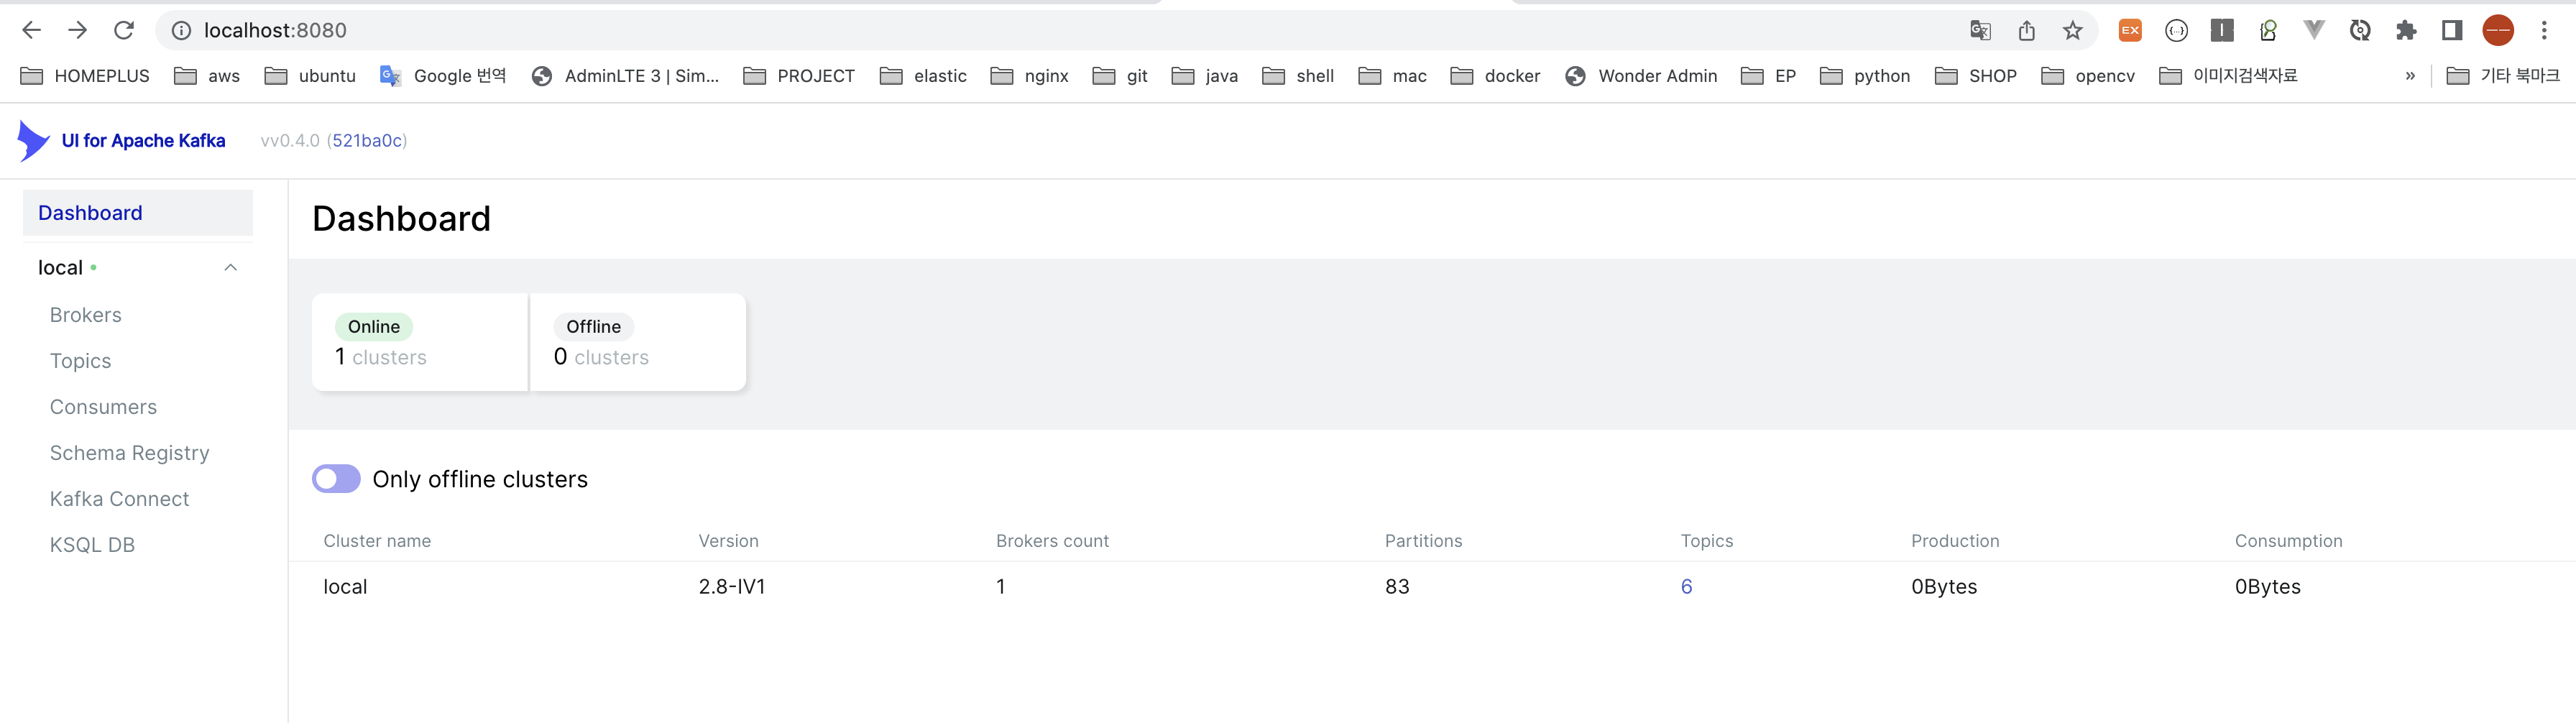Image resolution: width=2576 pixels, height=723 pixels.
Task: Open the red profile avatar
Action: (2498, 31)
